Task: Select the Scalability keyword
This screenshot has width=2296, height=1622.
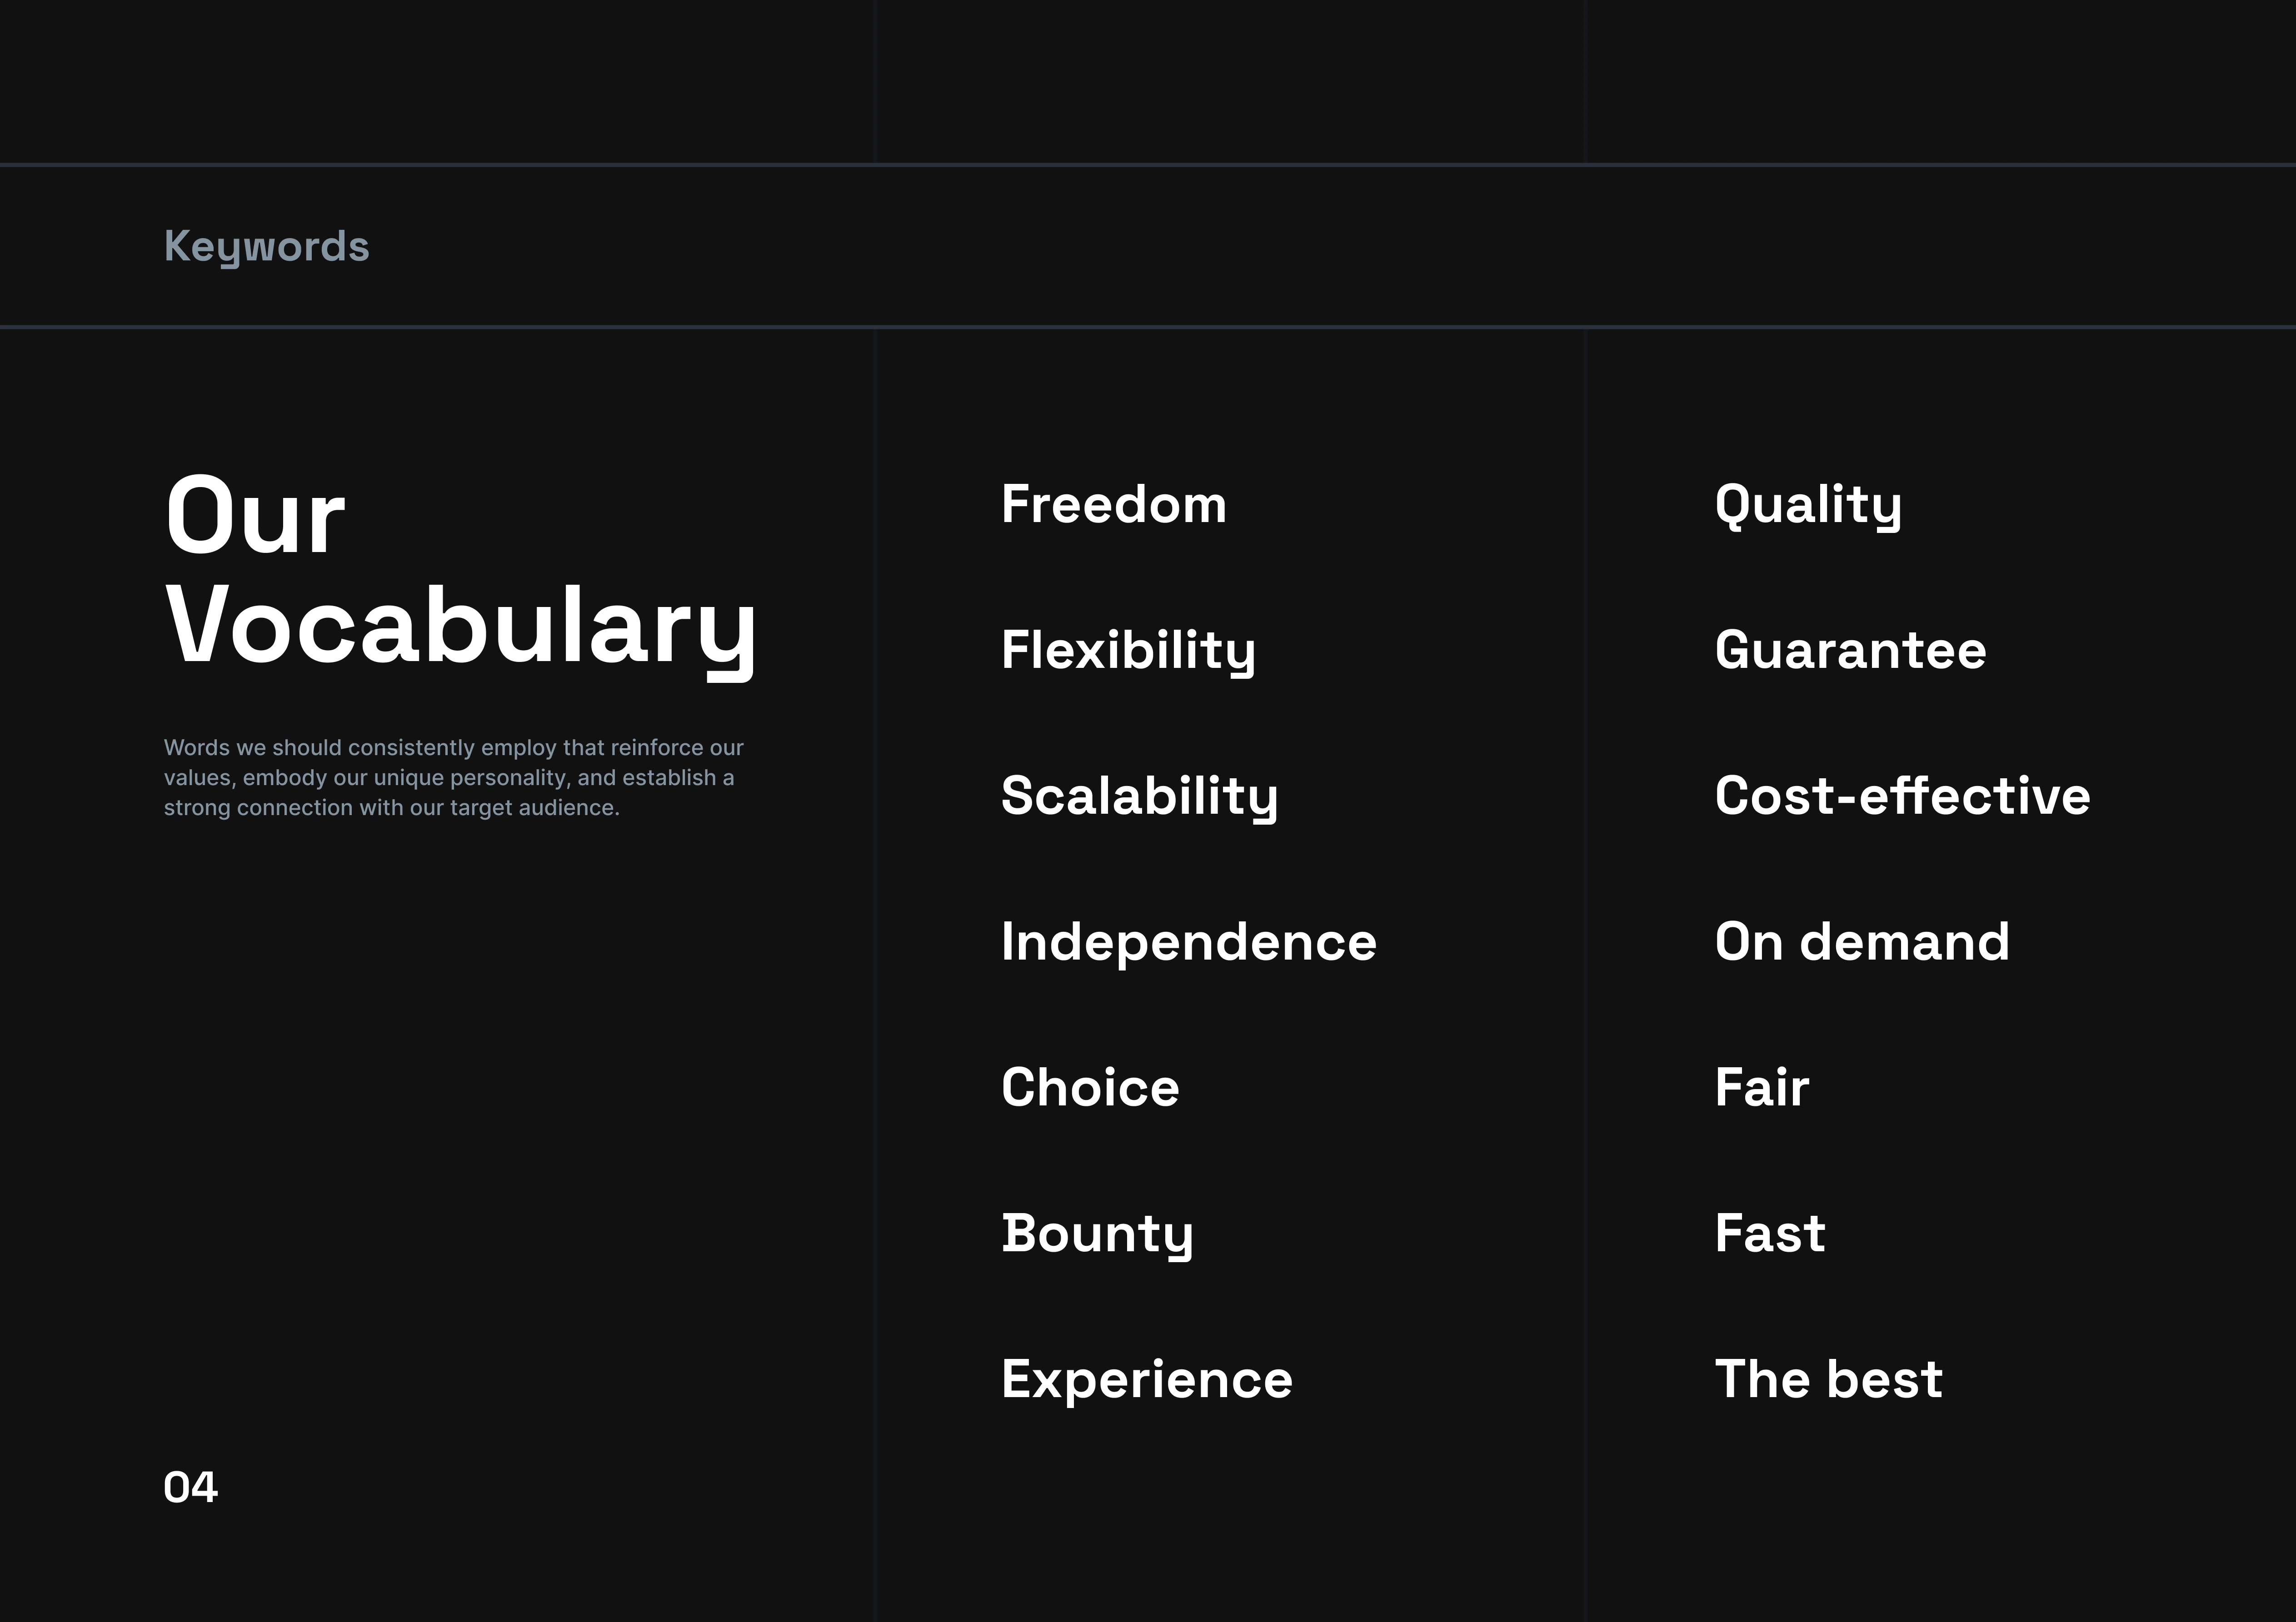Action: click(x=1139, y=797)
